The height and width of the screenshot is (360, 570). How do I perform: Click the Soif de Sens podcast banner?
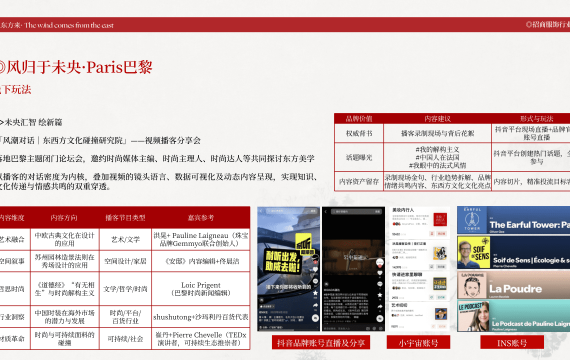click(x=513, y=252)
